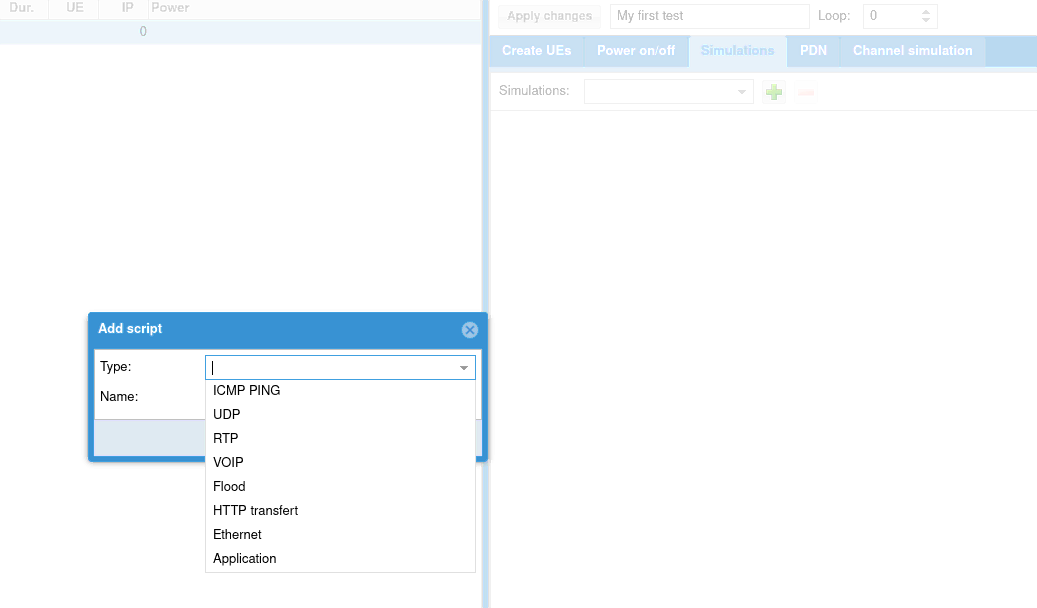Open the Channel simulation tab

point(912,51)
